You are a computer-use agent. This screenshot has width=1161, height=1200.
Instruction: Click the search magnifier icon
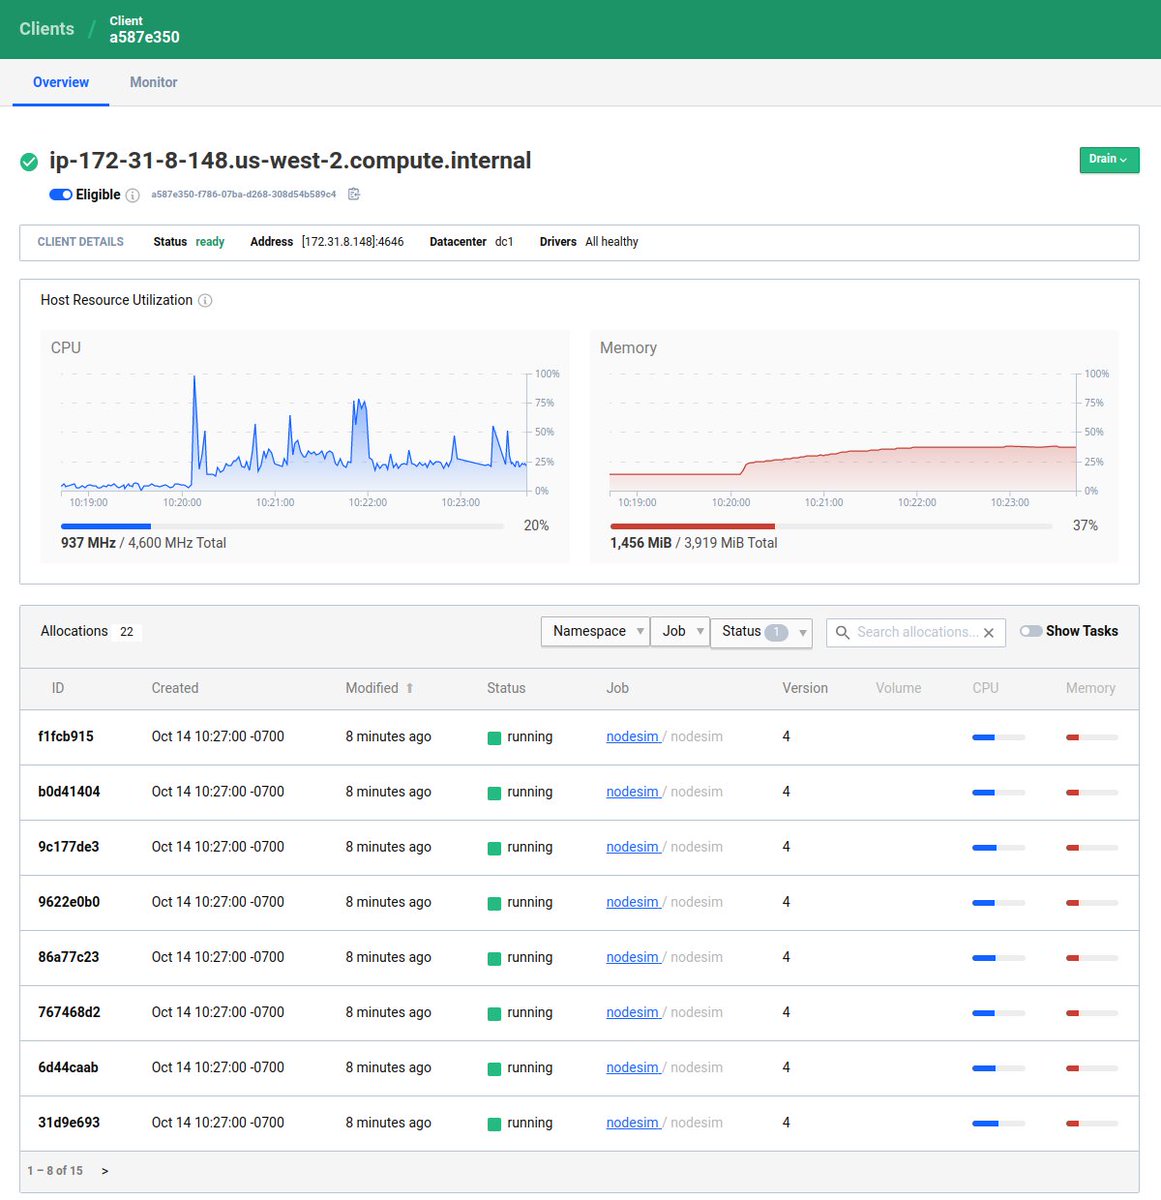pos(843,632)
